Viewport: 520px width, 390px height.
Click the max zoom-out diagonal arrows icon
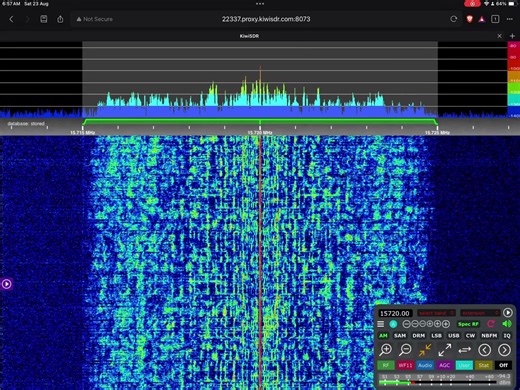click(x=445, y=350)
